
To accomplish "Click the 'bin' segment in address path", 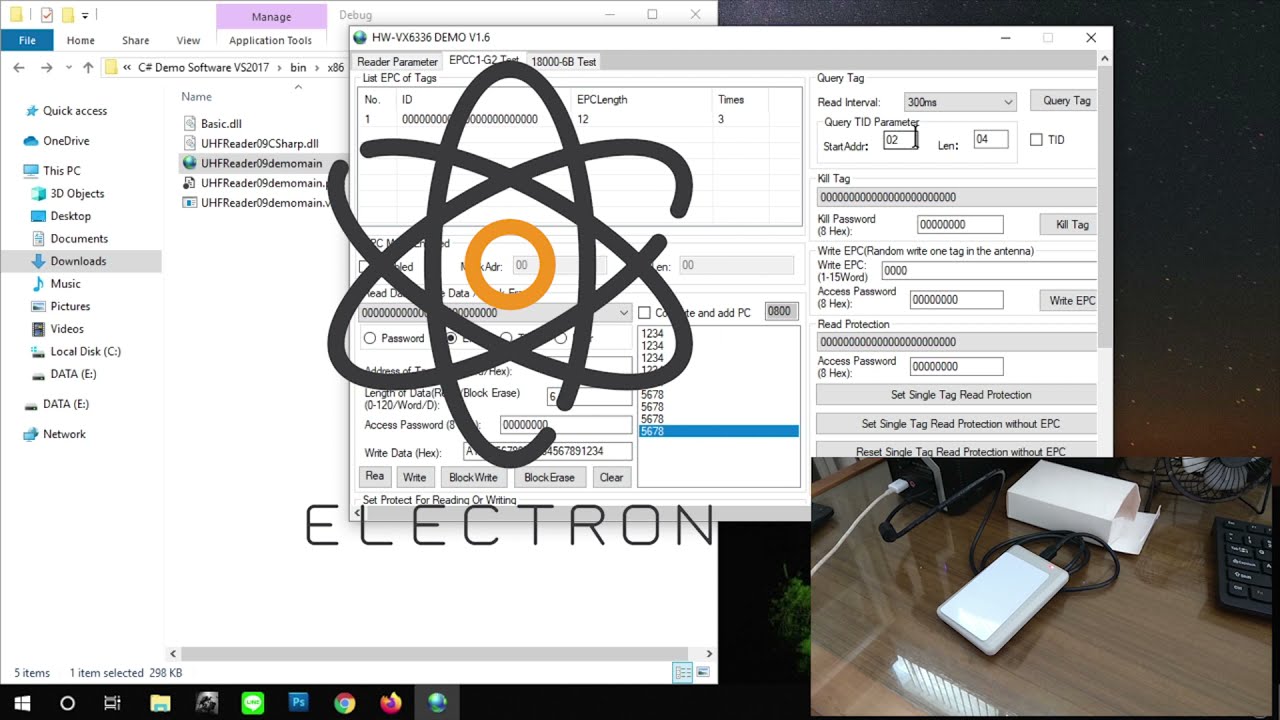I will pyautogui.click(x=298, y=68).
